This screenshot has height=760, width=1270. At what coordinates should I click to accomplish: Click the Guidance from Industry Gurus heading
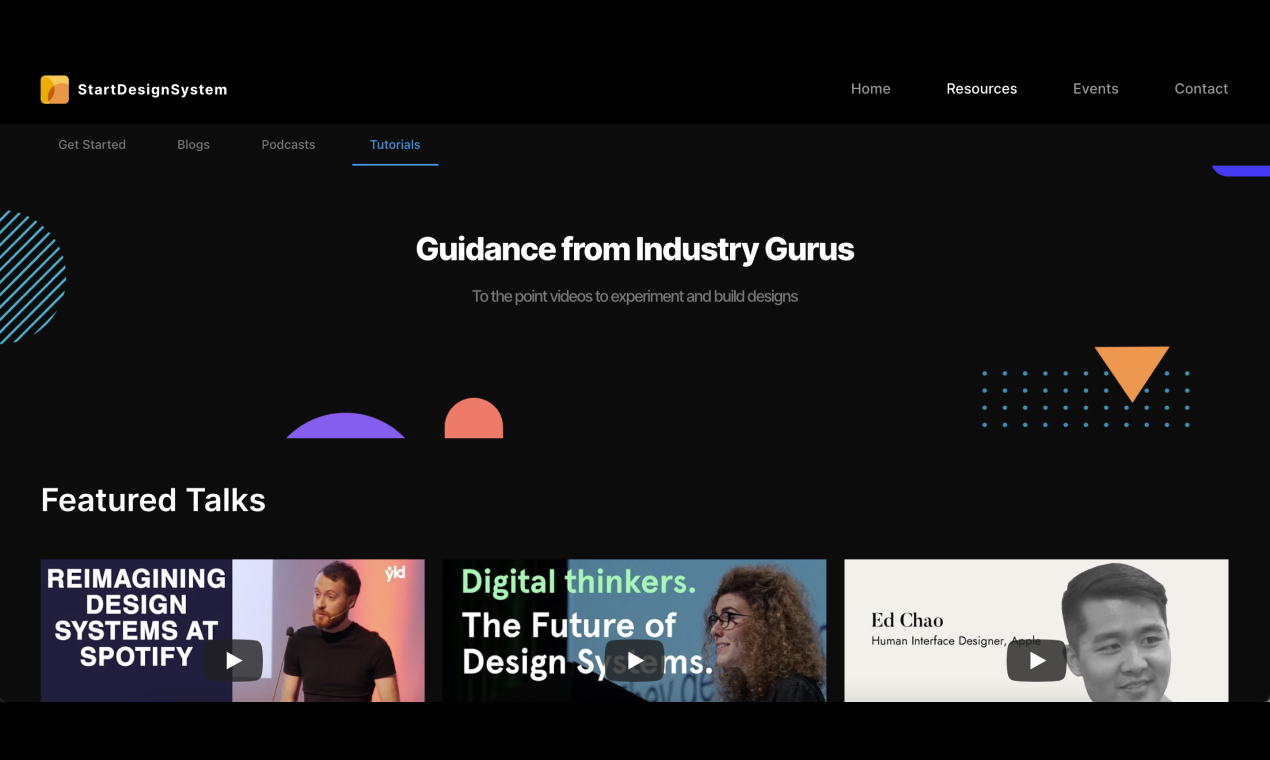point(635,249)
